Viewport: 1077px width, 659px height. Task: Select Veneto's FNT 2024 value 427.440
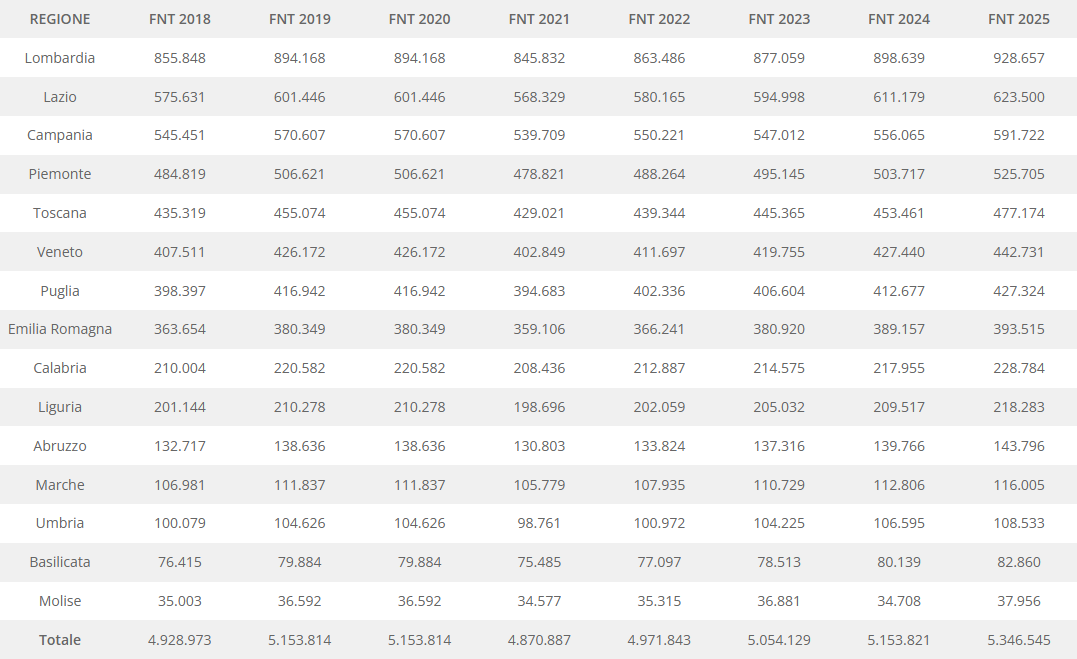pos(899,252)
